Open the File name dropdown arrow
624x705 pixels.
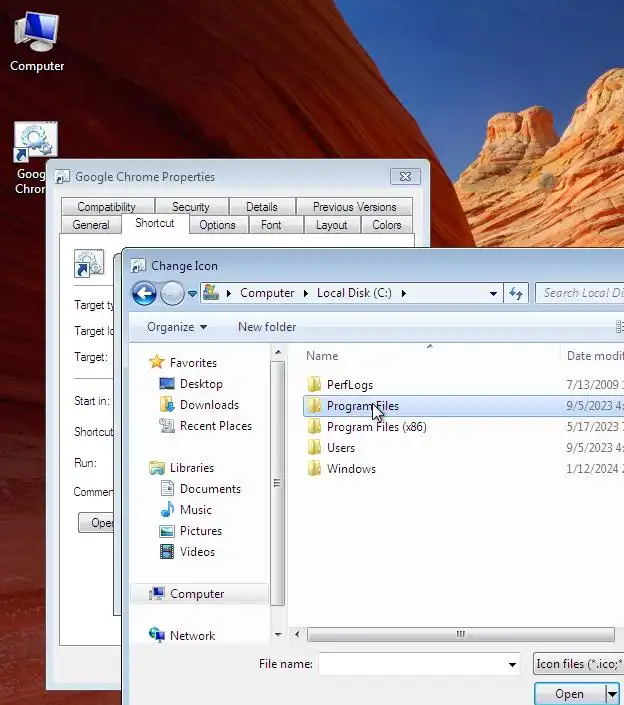point(512,665)
